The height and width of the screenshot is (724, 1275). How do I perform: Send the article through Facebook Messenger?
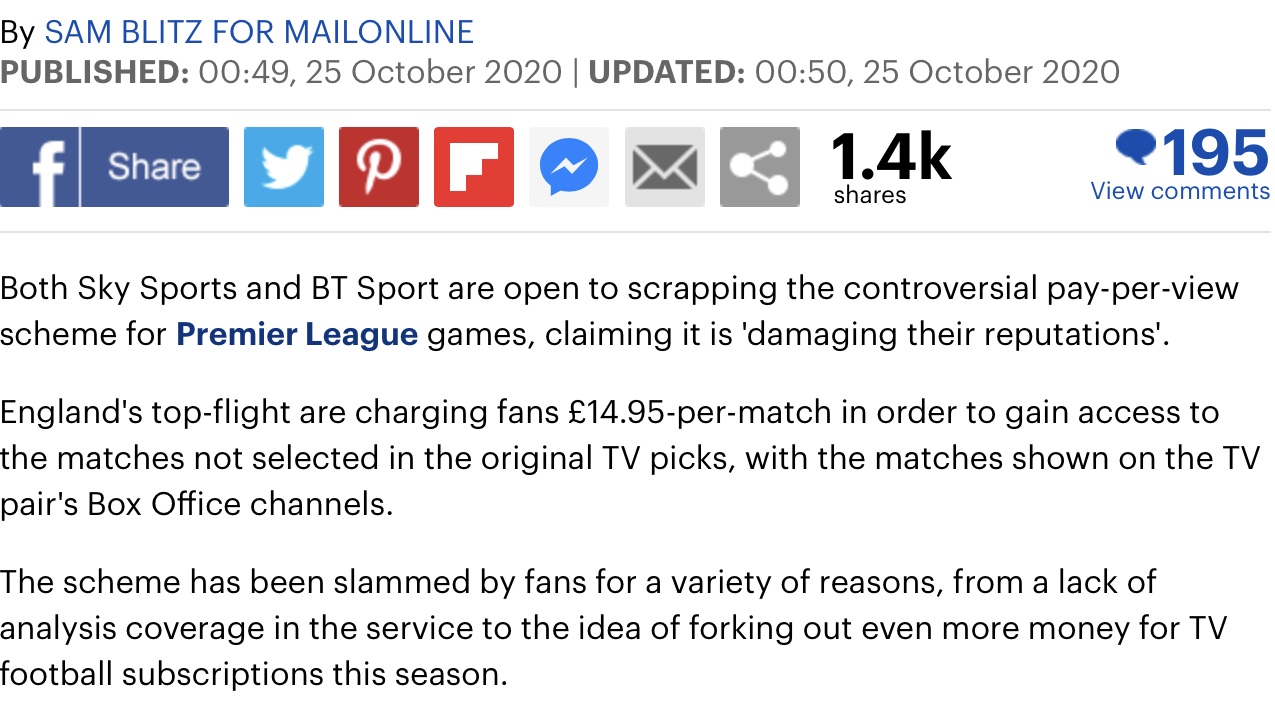pos(569,167)
